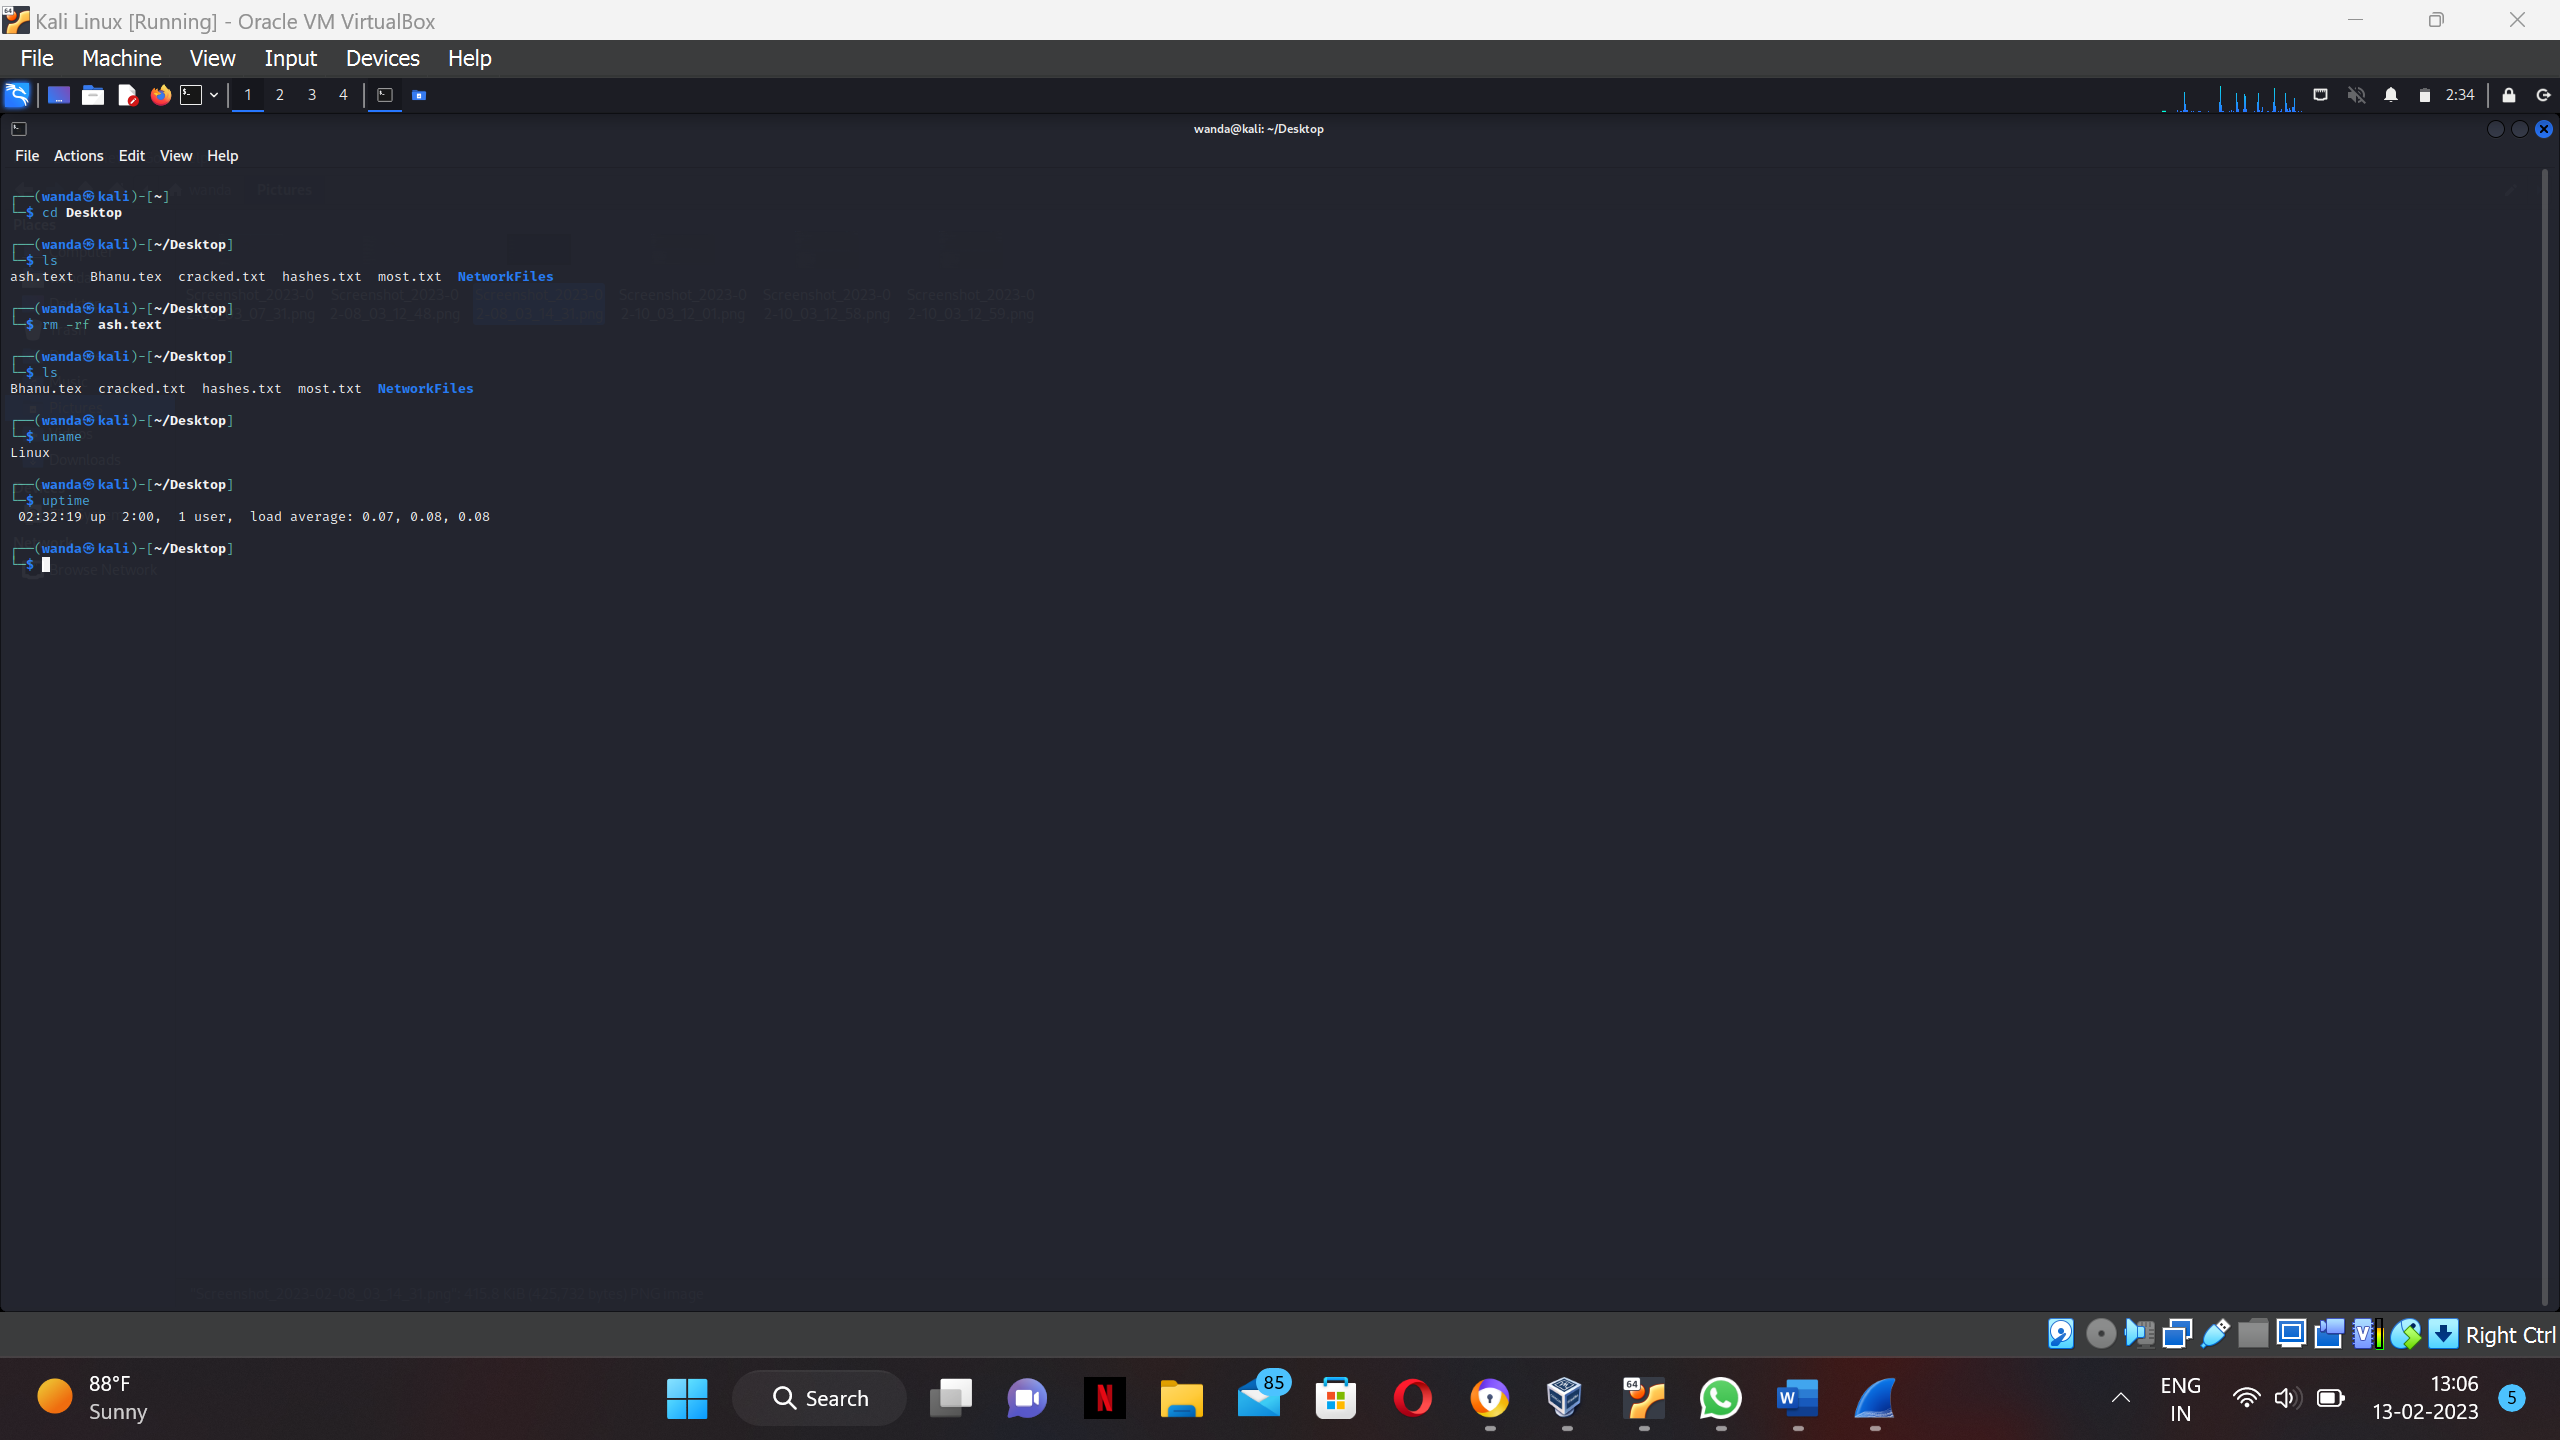2560x1440 pixels.
Task: Expand the terminal launcher dropdown chevron
Action: pos(213,95)
